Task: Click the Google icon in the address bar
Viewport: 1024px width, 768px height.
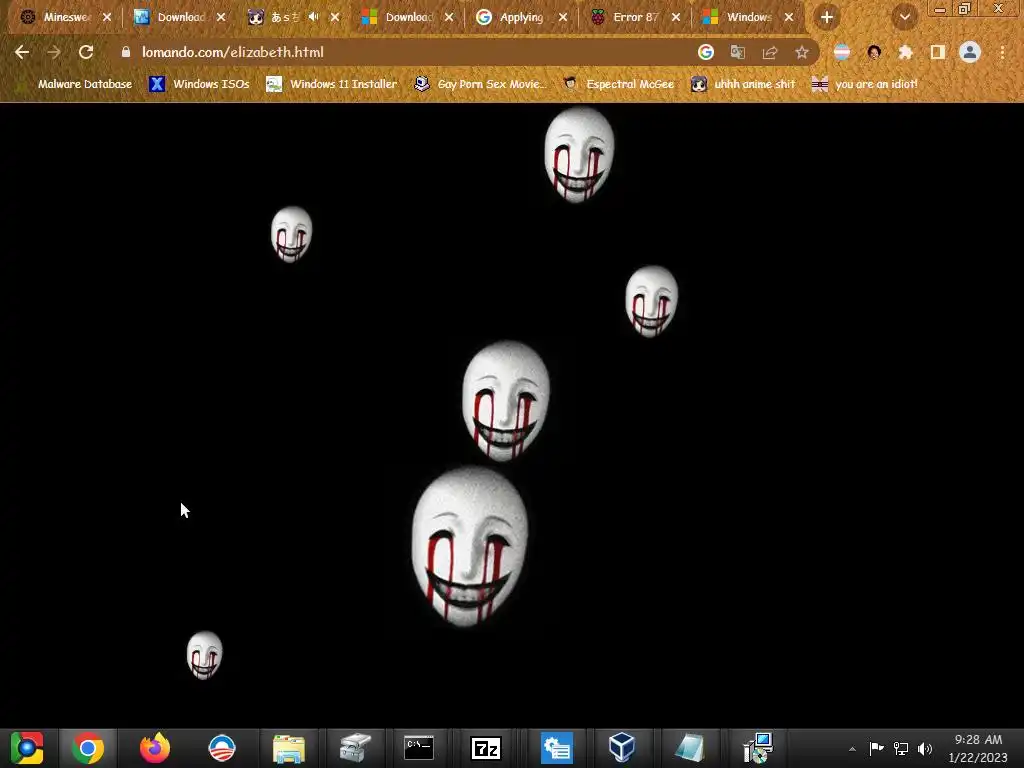Action: pos(705,52)
